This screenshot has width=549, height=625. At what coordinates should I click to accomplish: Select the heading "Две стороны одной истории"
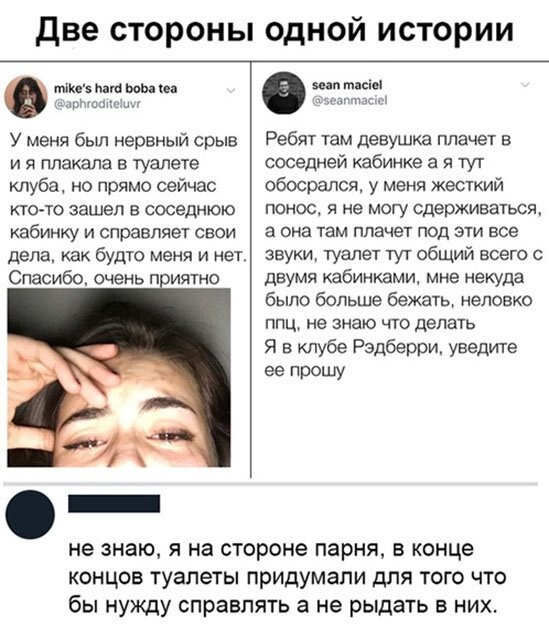274,30
